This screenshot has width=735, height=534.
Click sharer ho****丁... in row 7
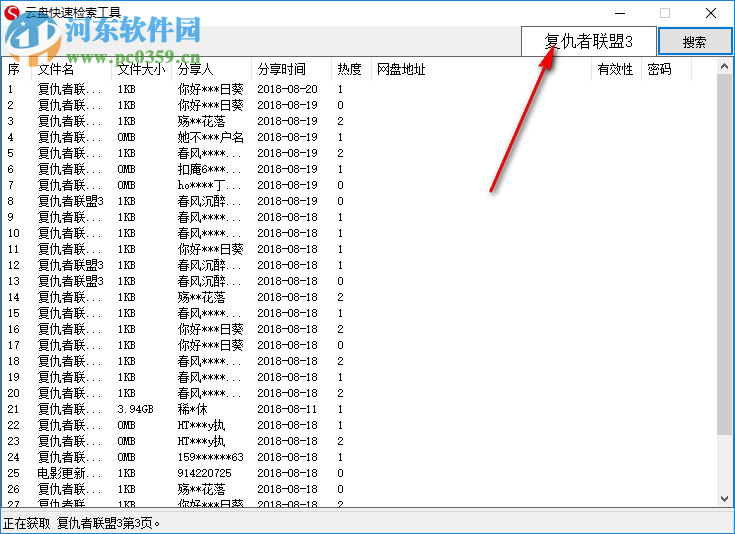tap(209, 185)
